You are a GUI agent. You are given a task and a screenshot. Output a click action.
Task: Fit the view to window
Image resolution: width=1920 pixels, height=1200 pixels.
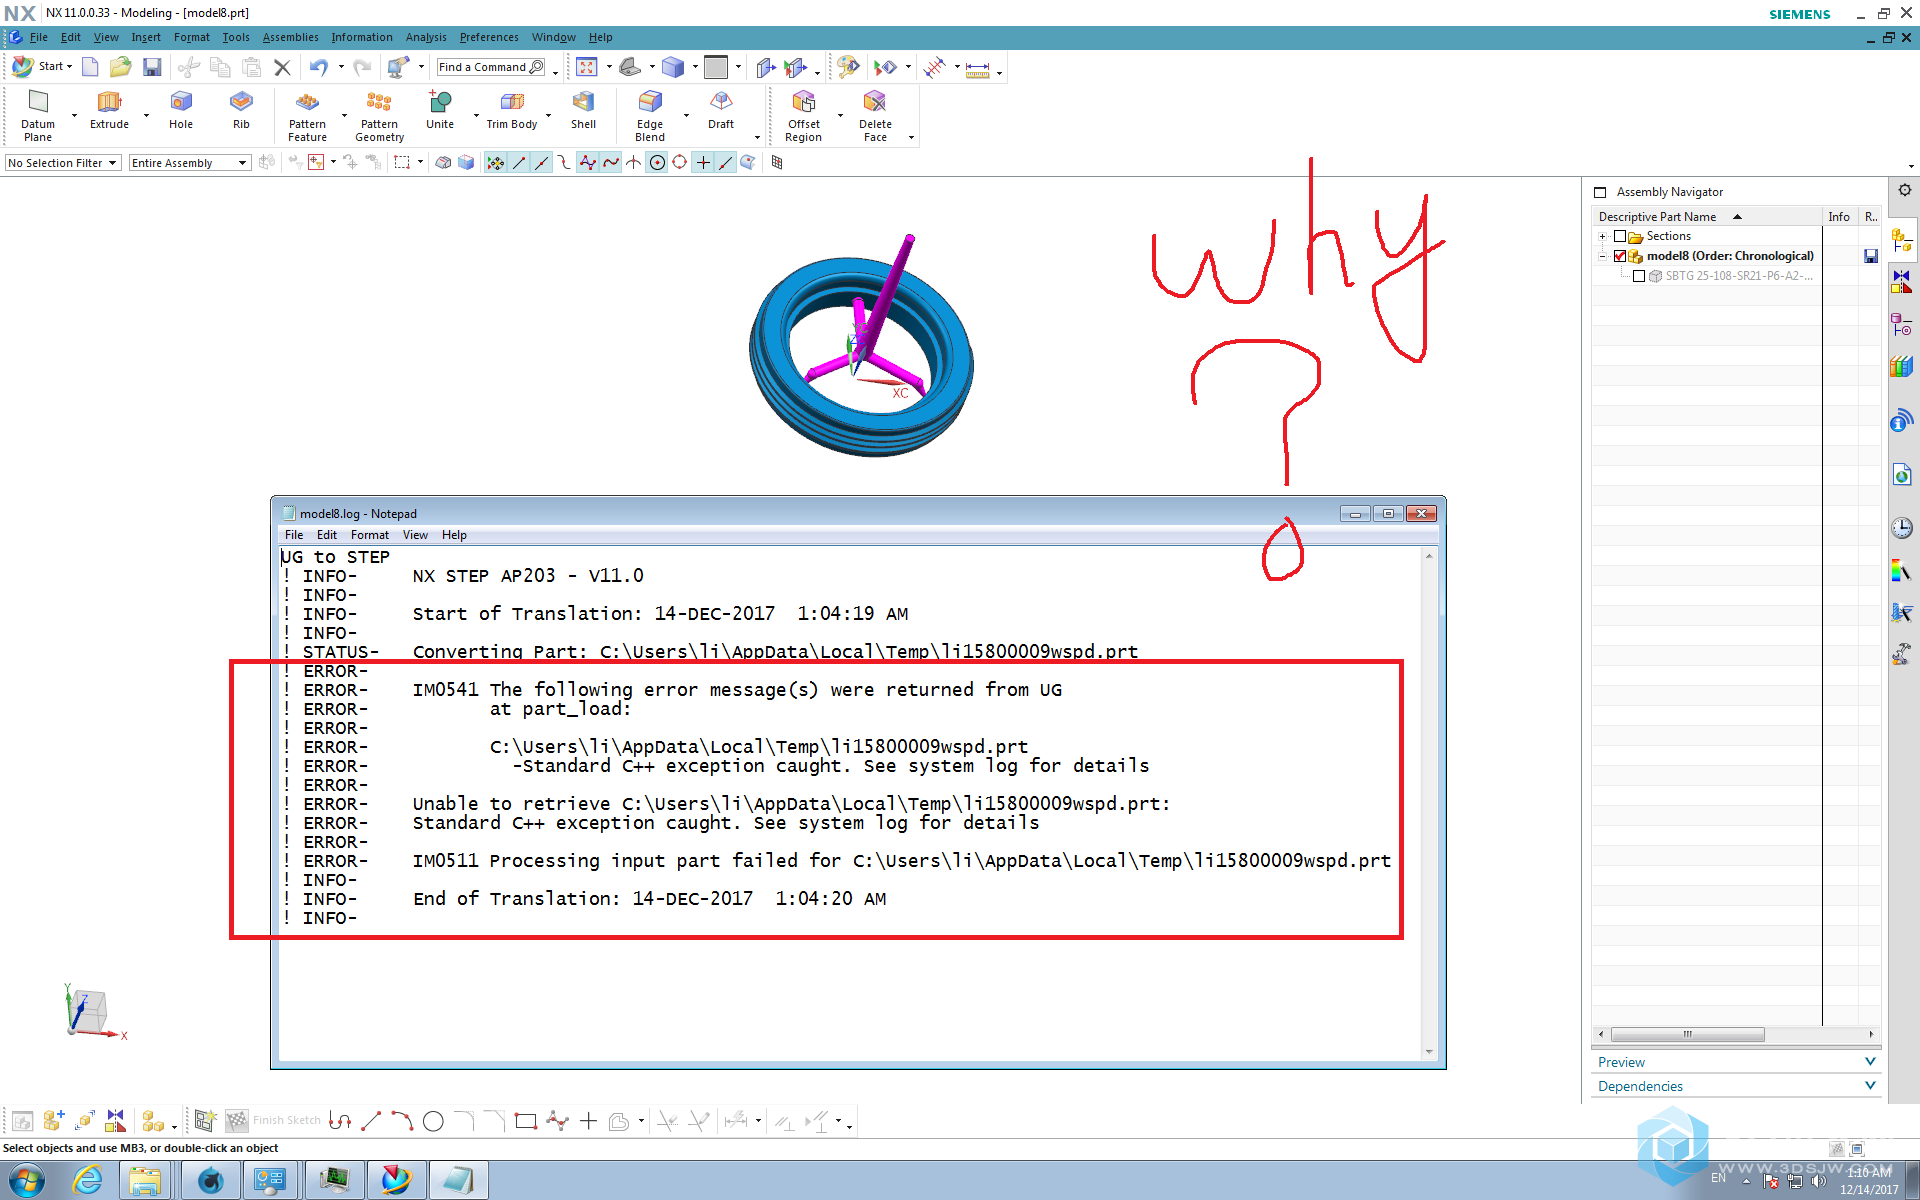click(587, 67)
